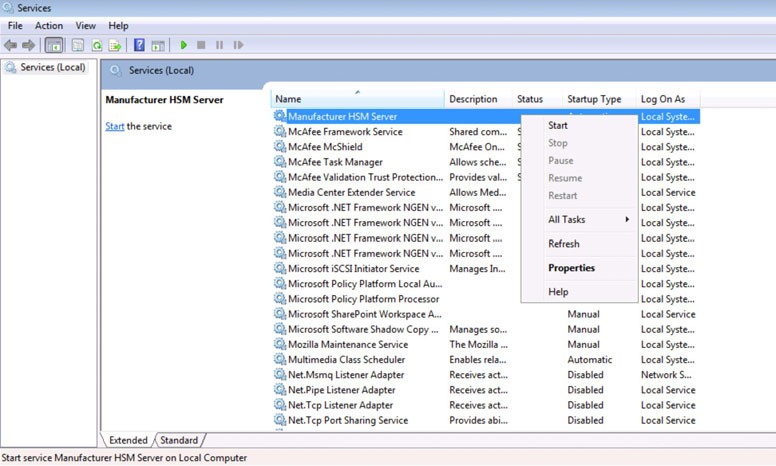Sort by the Status column header
This screenshot has height=466, width=776.
537,99
